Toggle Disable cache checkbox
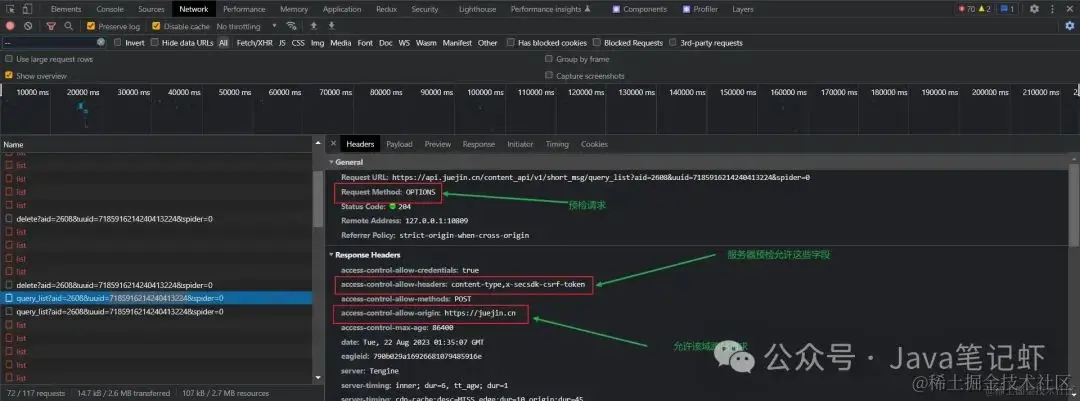Viewport: 1080px width, 401px height. (156, 26)
